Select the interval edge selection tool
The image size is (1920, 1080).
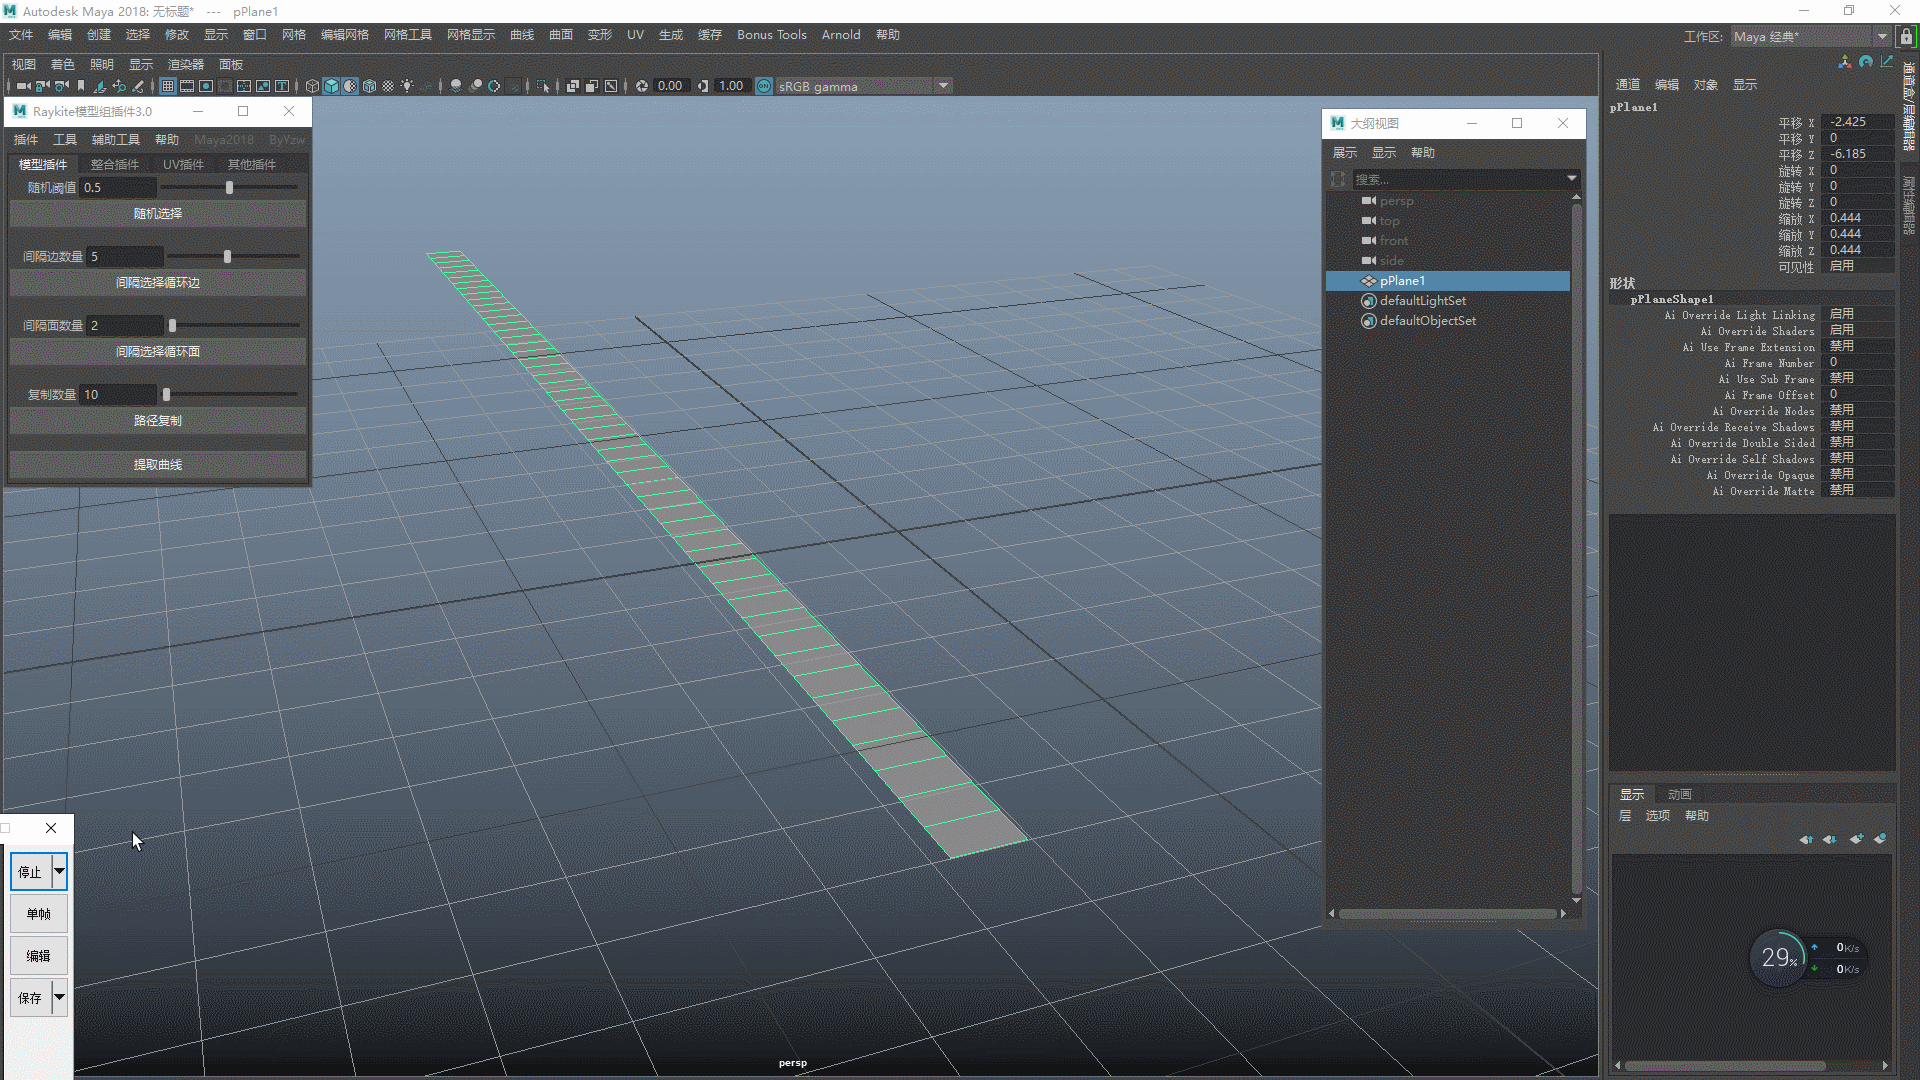pos(157,282)
